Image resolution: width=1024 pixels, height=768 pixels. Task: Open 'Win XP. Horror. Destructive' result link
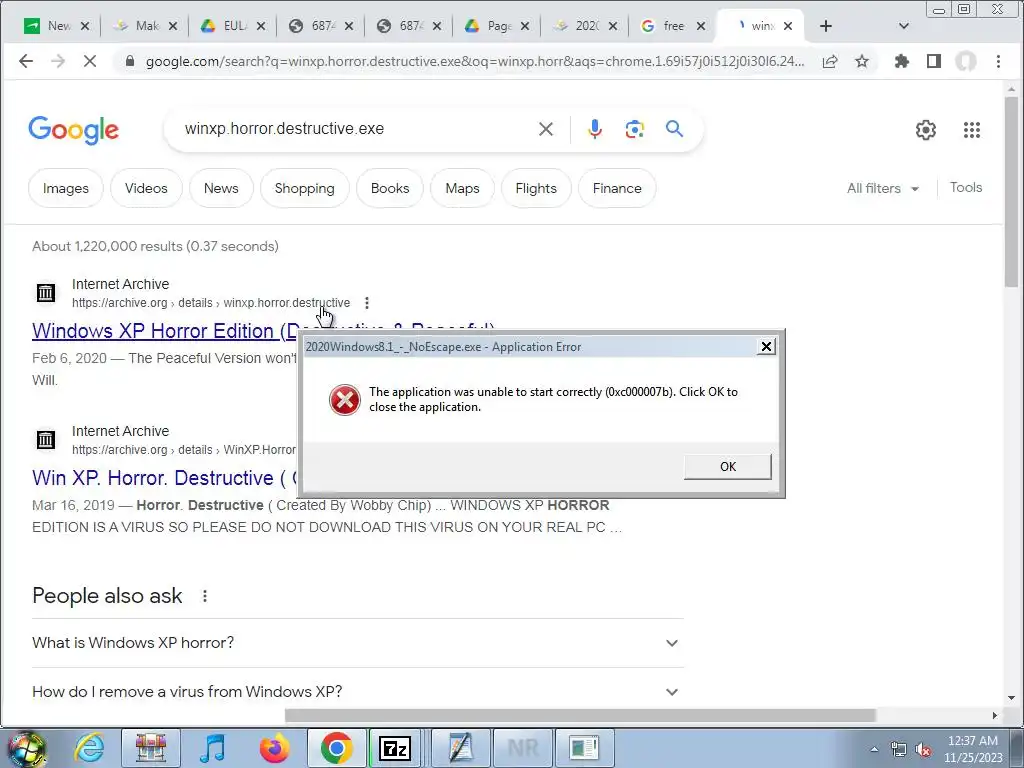pyautogui.click(x=163, y=478)
